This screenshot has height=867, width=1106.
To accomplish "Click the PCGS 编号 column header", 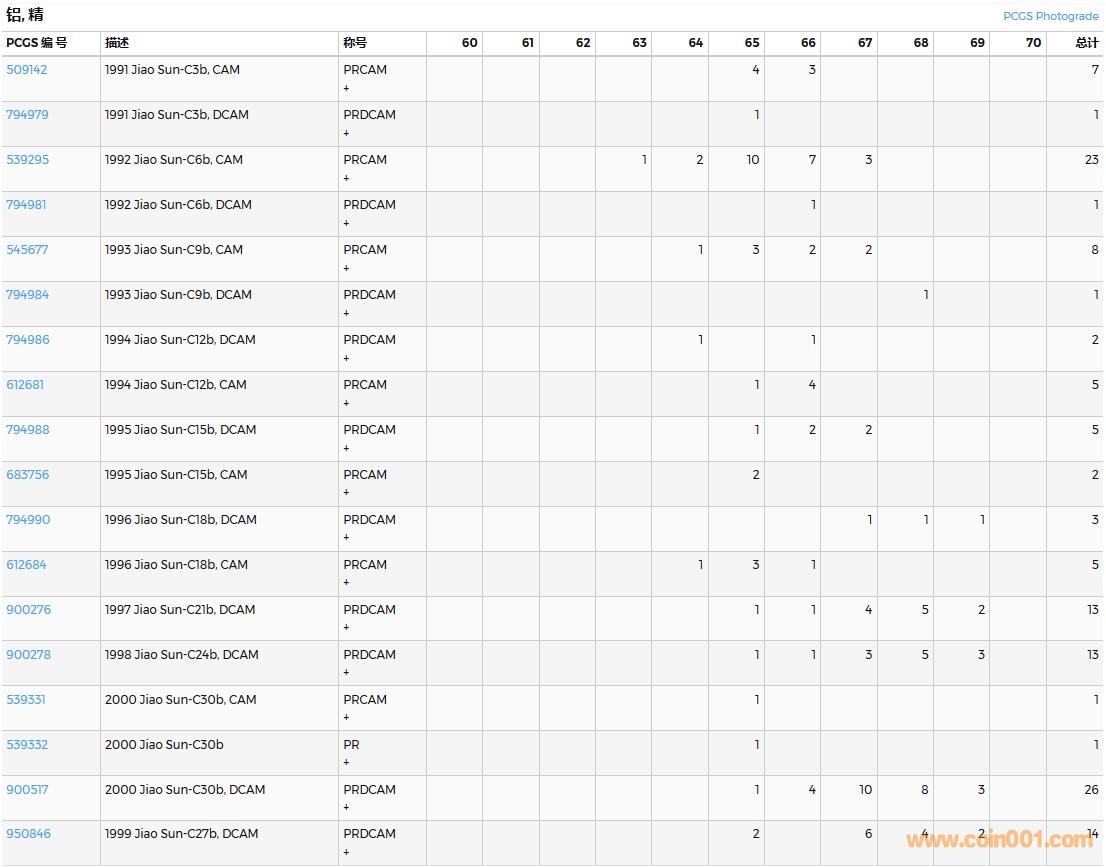I will [x=37, y=43].
